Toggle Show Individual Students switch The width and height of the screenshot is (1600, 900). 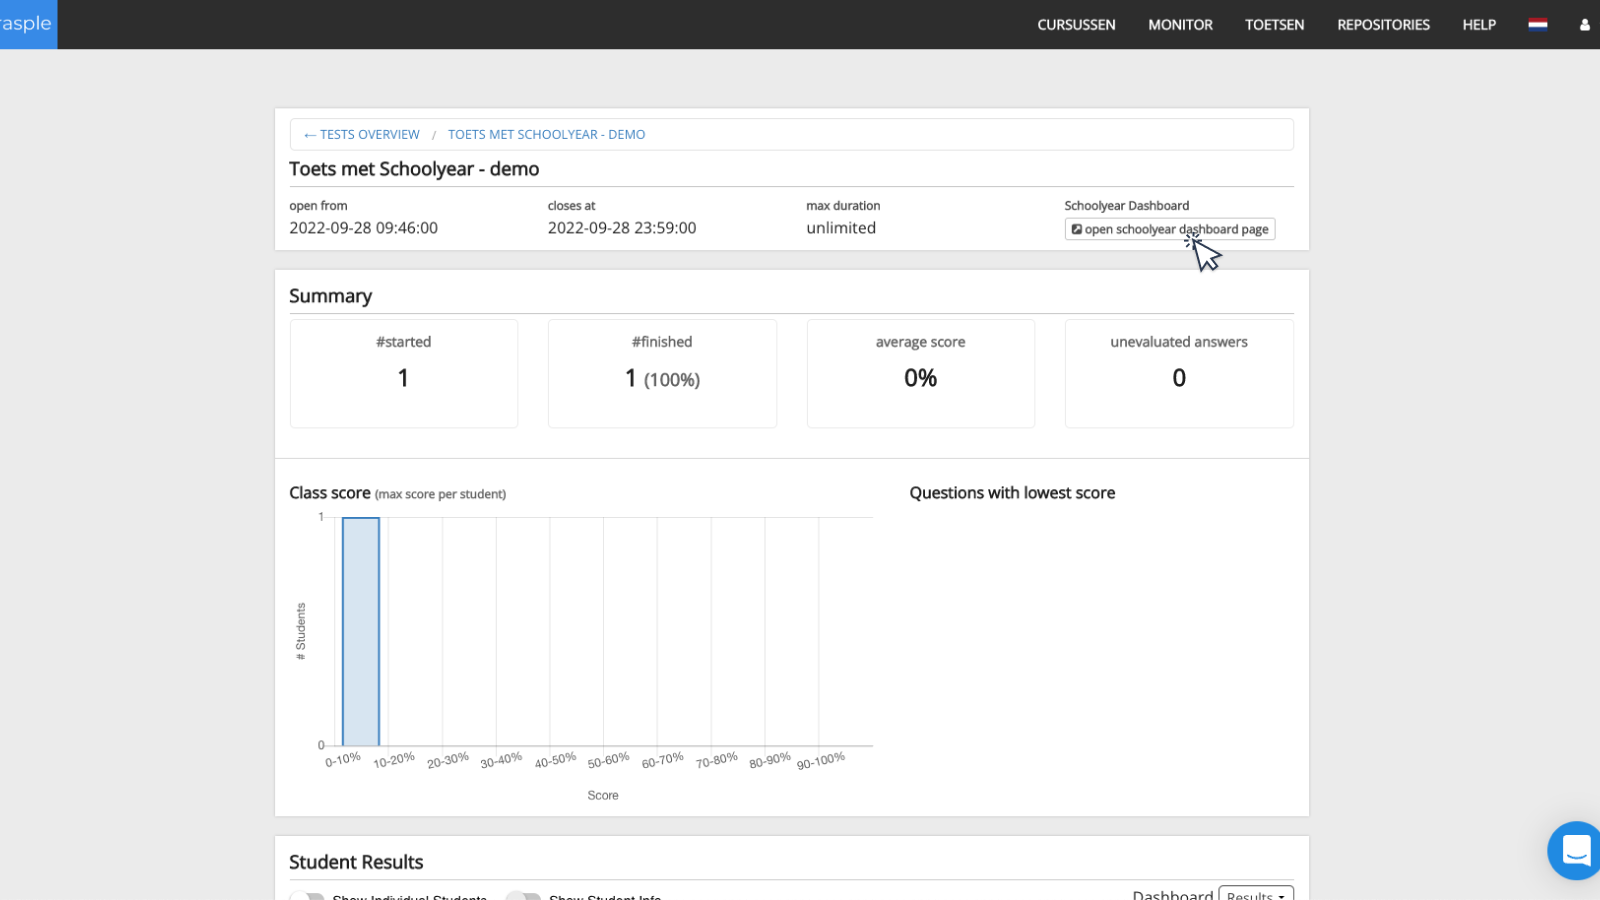point(308,896)
